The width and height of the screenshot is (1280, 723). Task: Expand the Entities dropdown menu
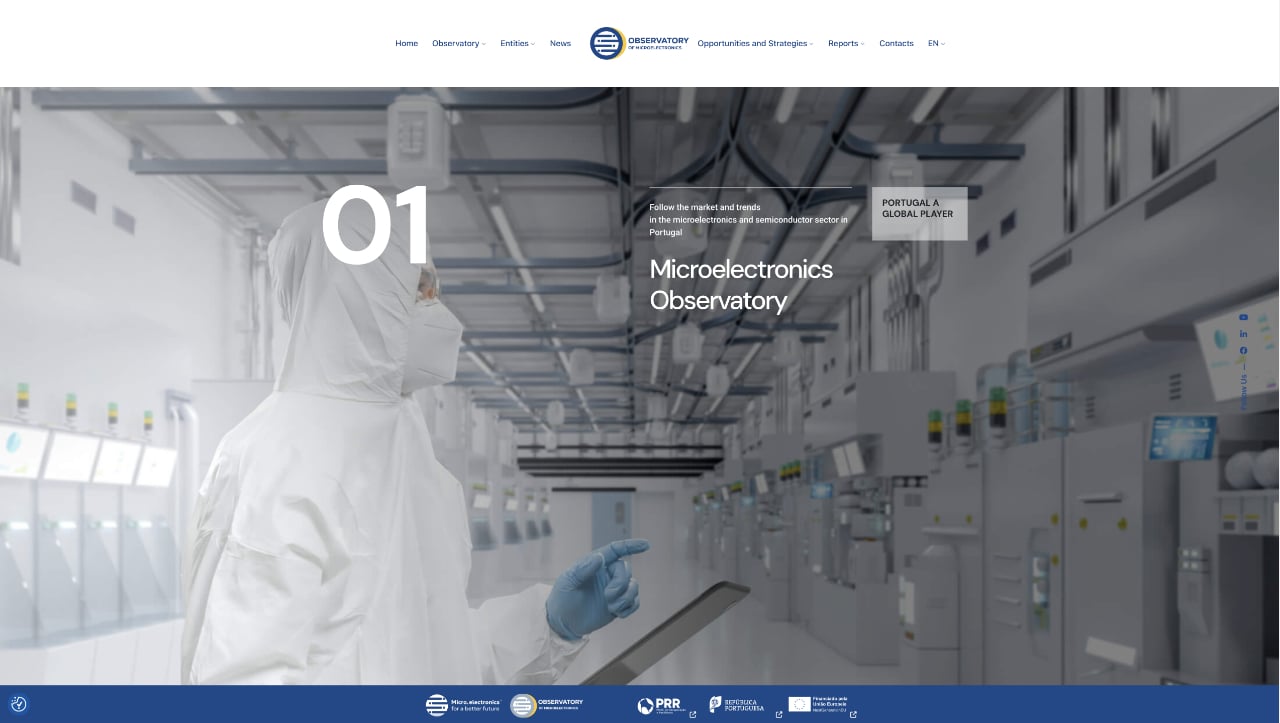517,43
